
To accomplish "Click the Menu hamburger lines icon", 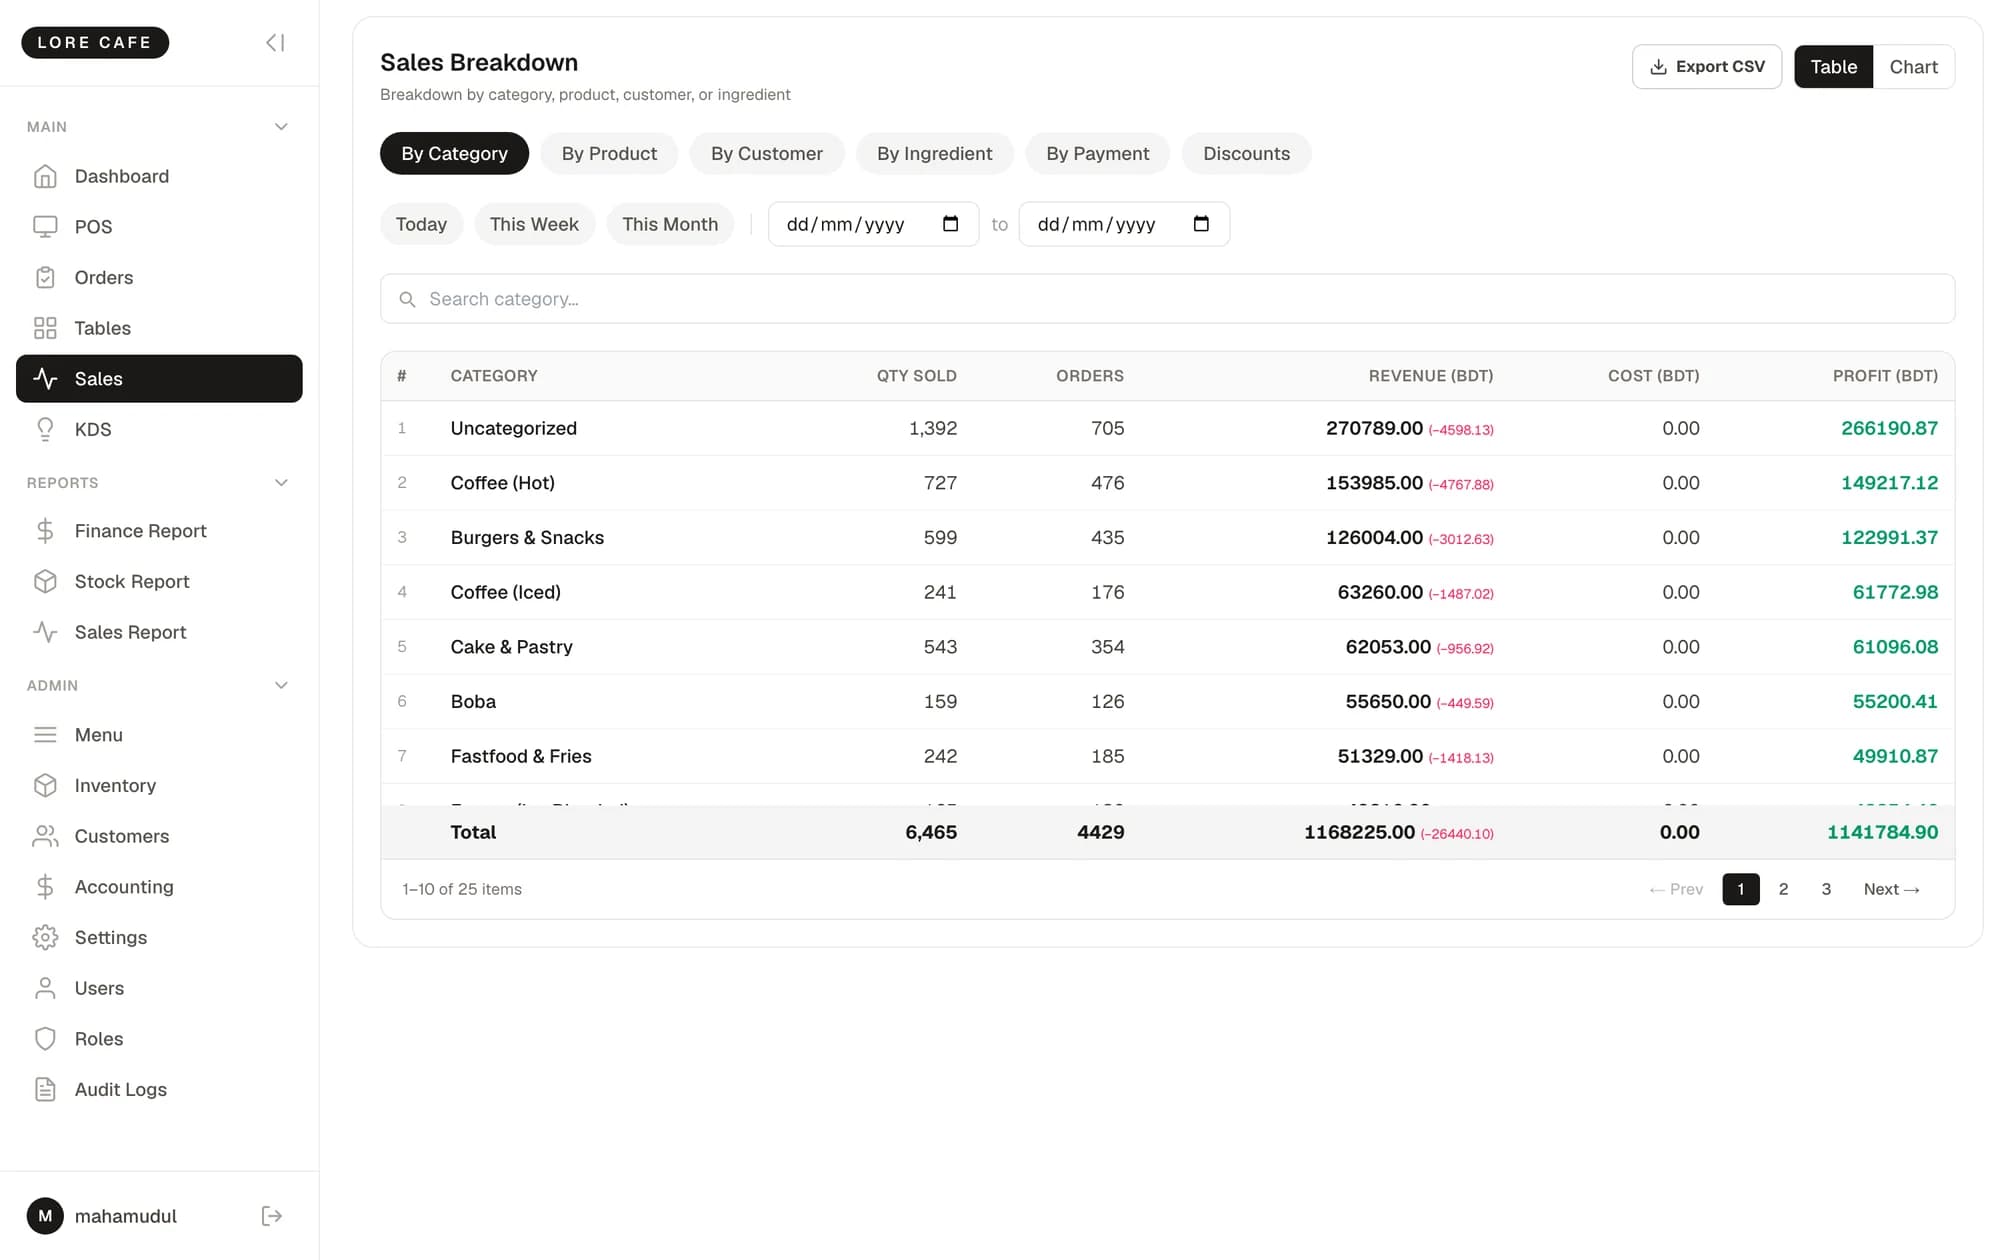I will click(45, 735).
